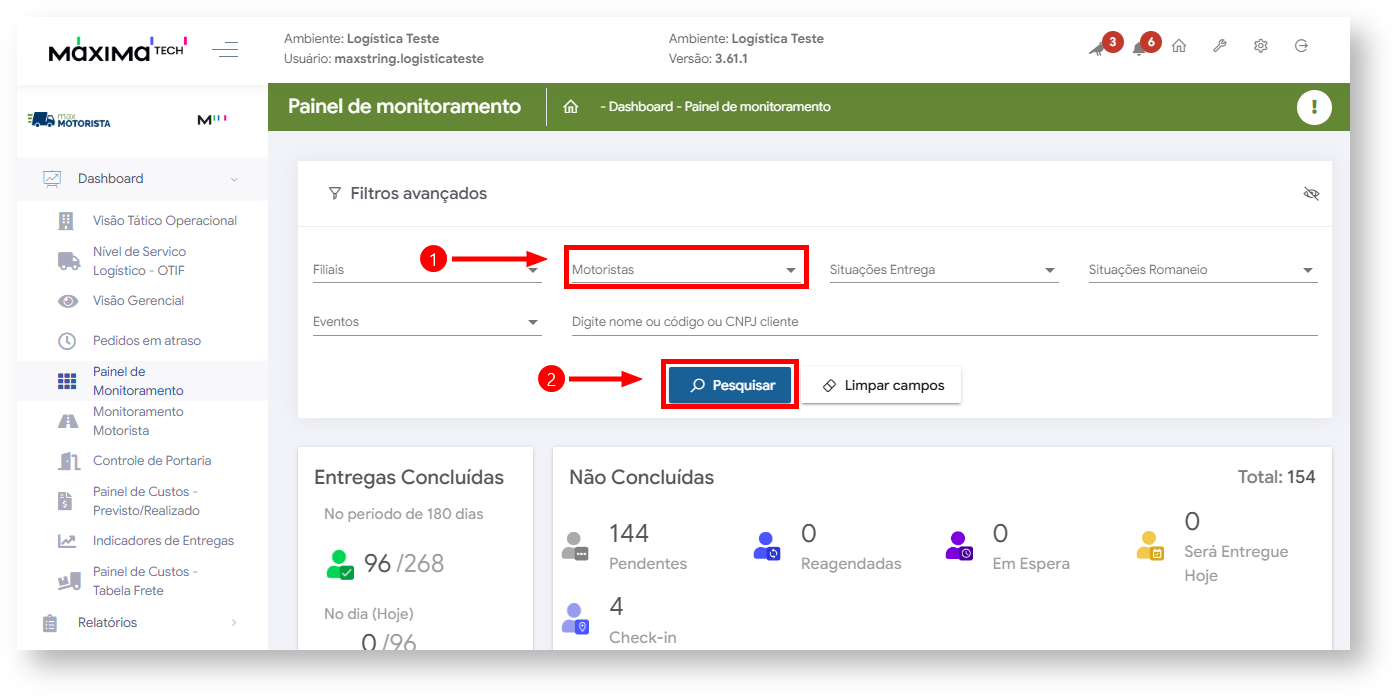Open the Motoristas dropdown
Image resolution: width=1398 pixels, height=698 pixels.
(x=685, y=269)
